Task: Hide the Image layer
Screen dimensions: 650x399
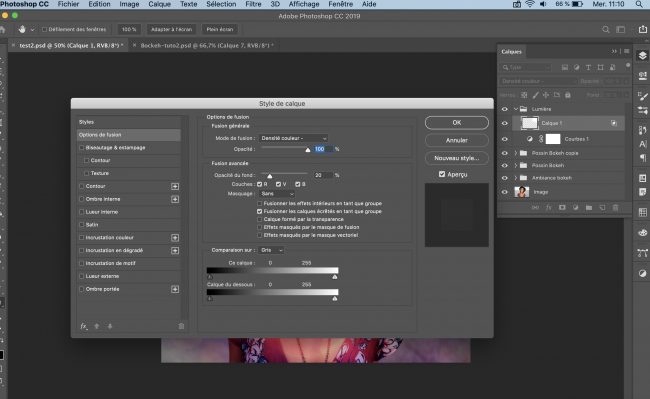Action: click(x=504, y=192)
